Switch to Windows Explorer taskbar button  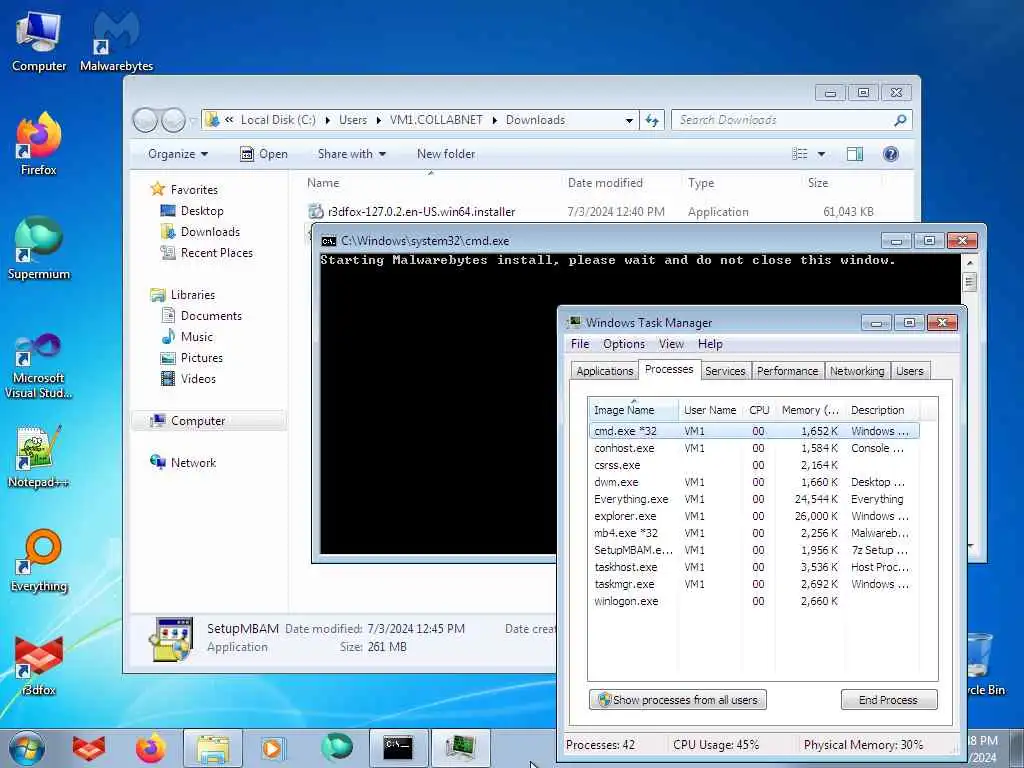(212, 748)
